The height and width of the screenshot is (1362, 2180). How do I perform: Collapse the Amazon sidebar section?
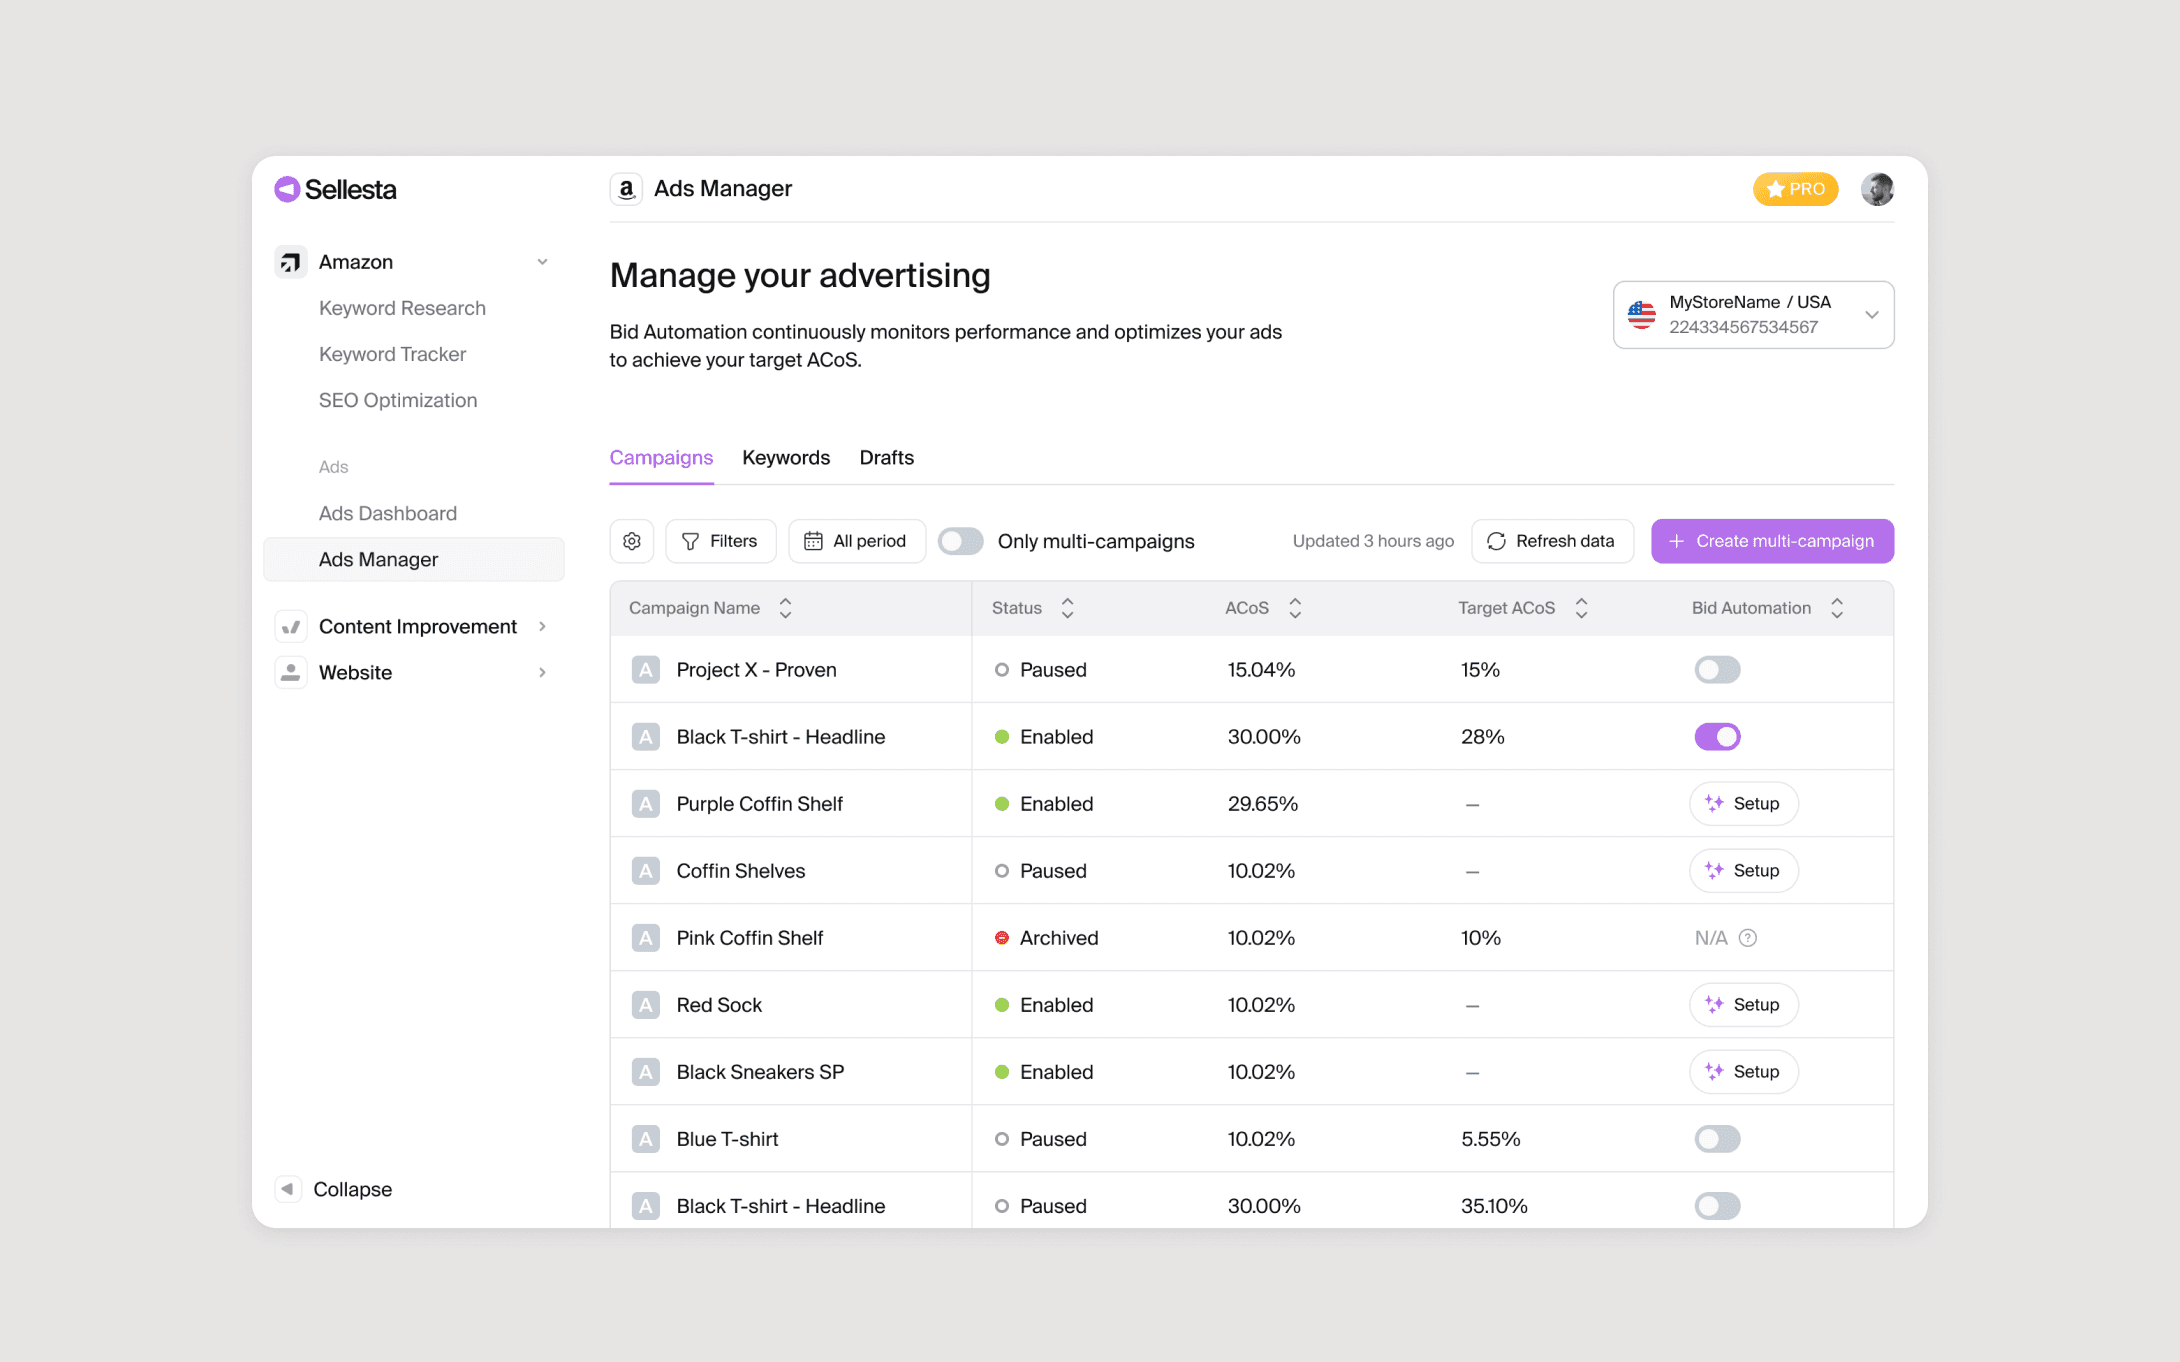tap(542, 262)
